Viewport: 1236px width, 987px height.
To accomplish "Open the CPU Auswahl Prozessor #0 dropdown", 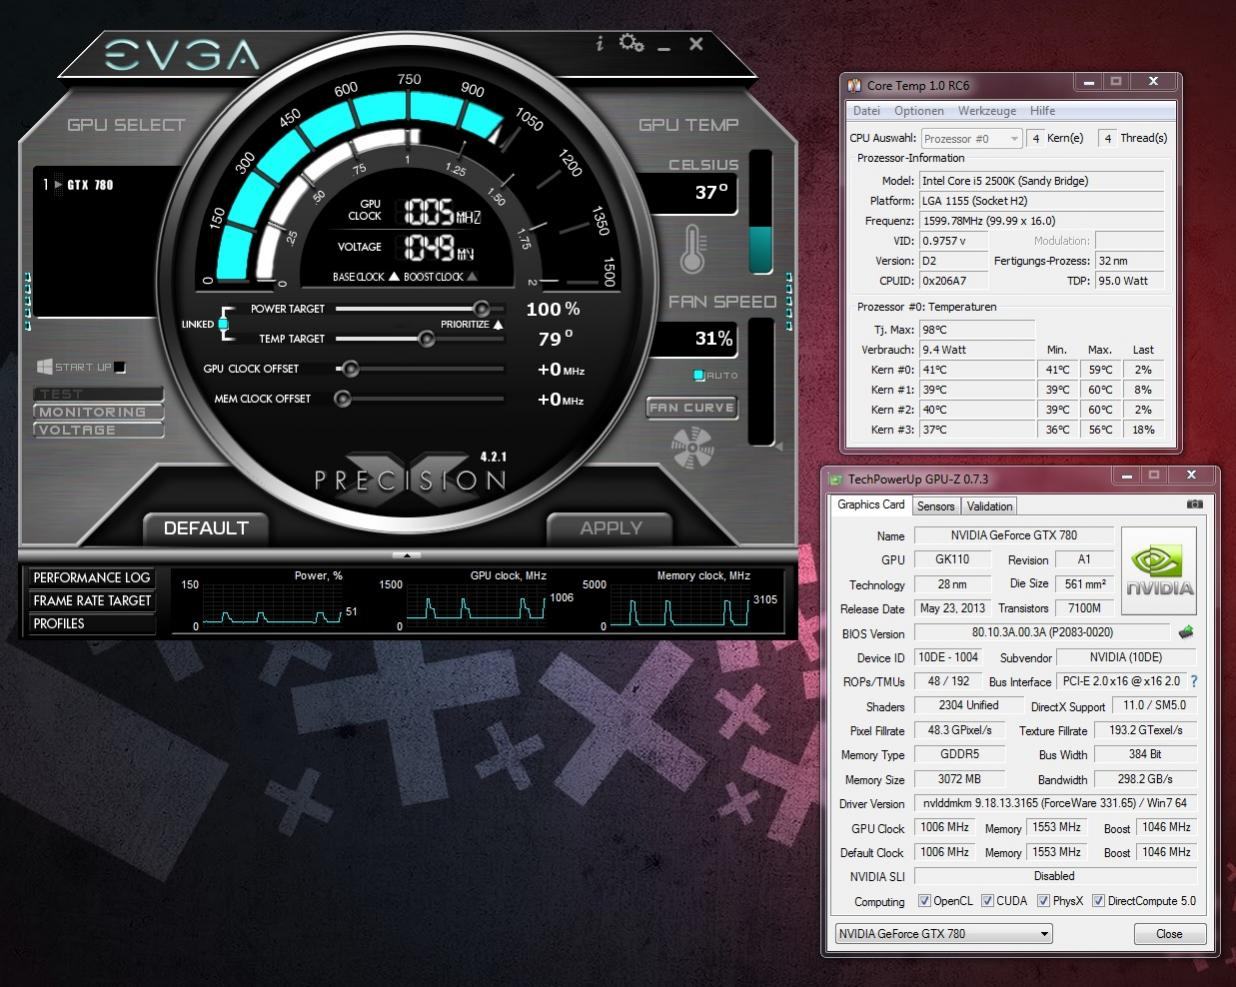I will [971, 139].
